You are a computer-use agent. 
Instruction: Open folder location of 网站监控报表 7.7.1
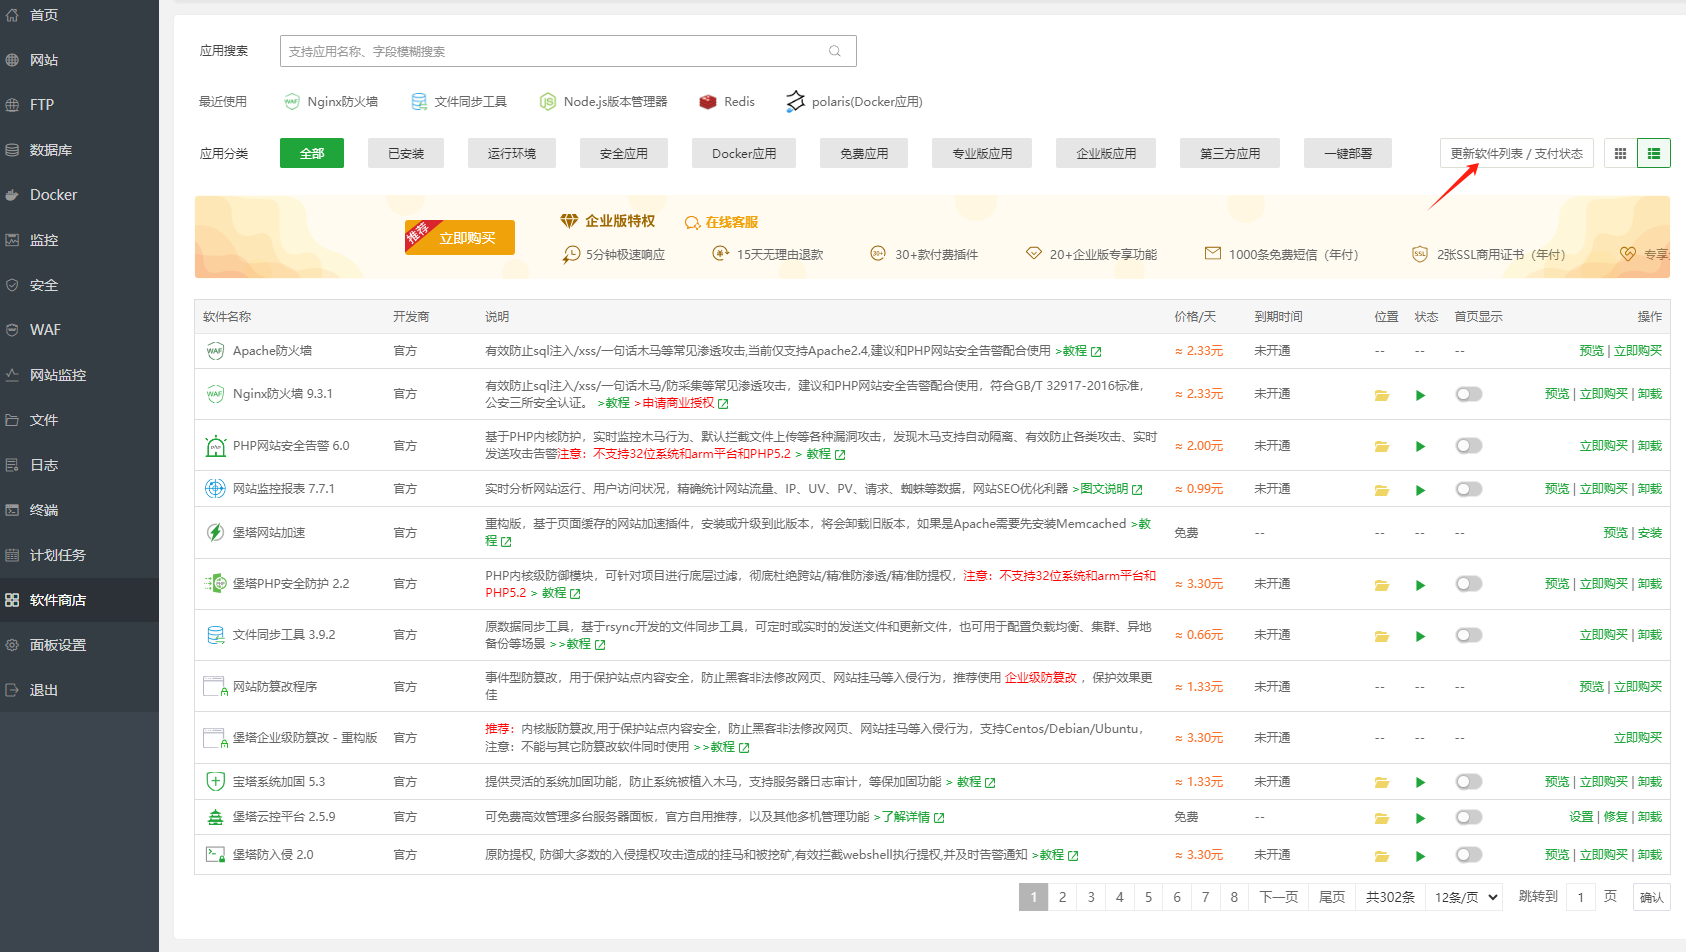coord(1382,490)
